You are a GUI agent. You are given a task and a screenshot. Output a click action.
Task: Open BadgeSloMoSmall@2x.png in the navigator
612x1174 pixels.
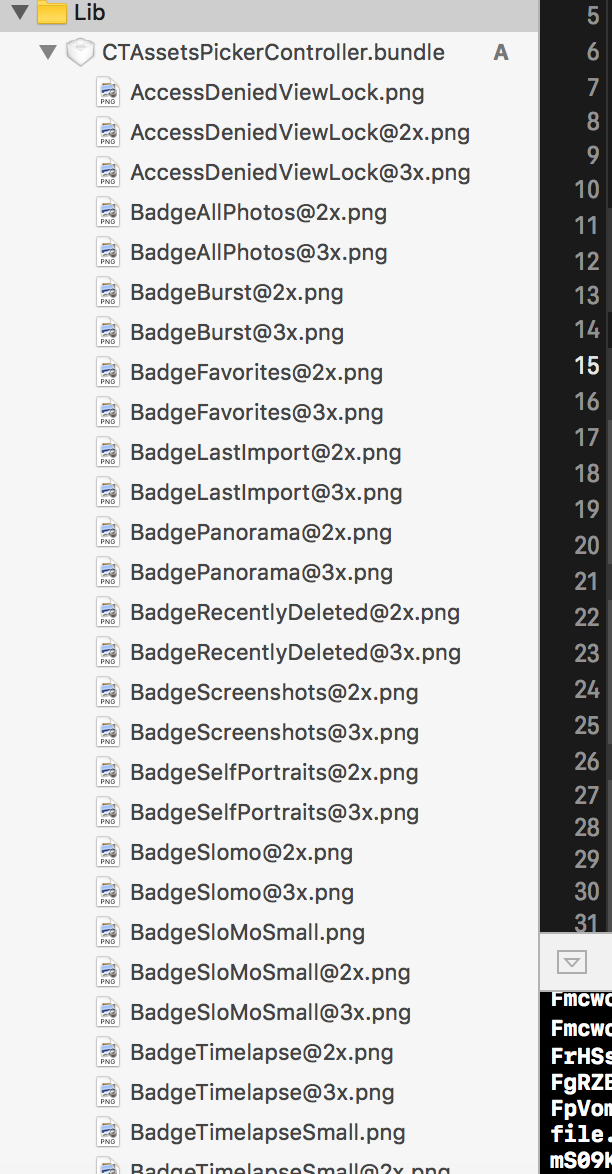270,973
